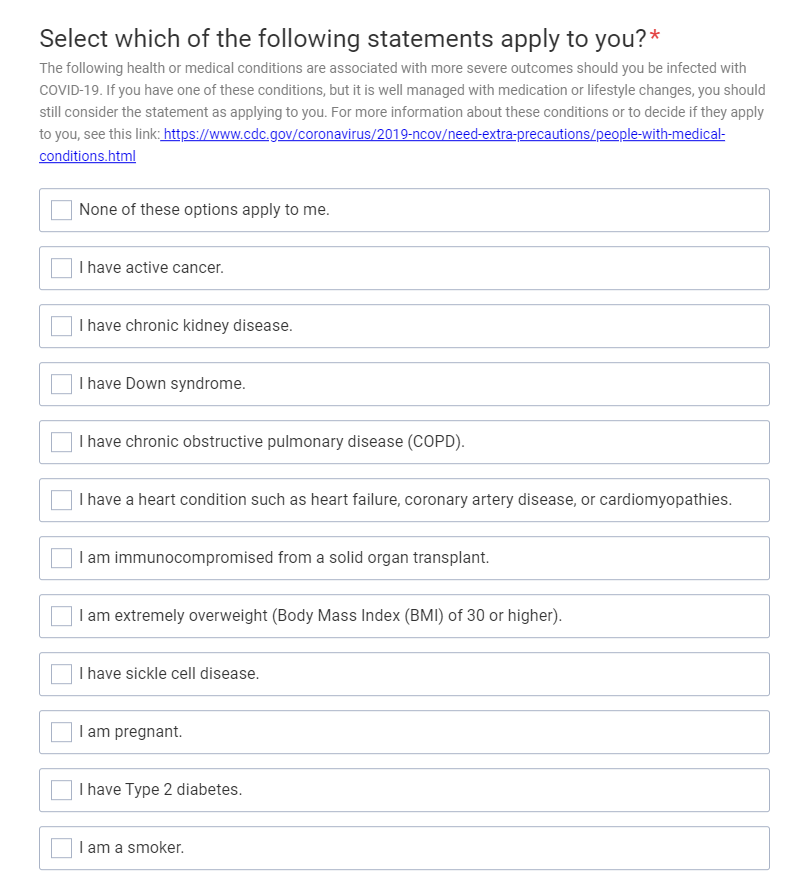
Task: Check 'None of these options apply to me'
Action: pos(61,210)
